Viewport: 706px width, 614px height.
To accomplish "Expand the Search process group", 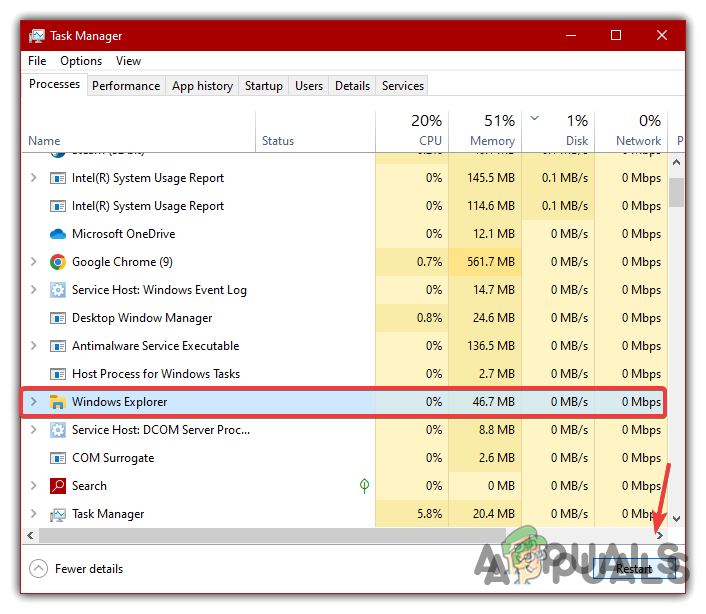I will [34, 486].
